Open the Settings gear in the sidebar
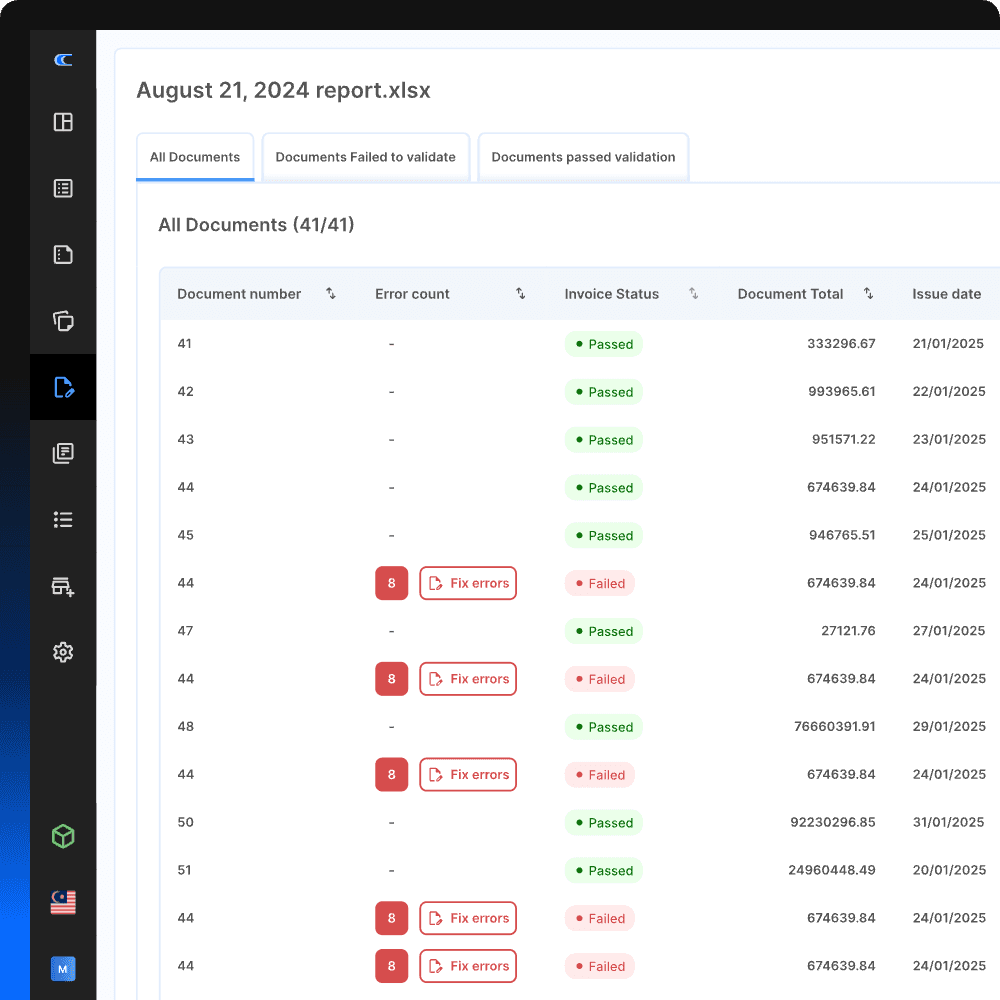 point(63,652)
